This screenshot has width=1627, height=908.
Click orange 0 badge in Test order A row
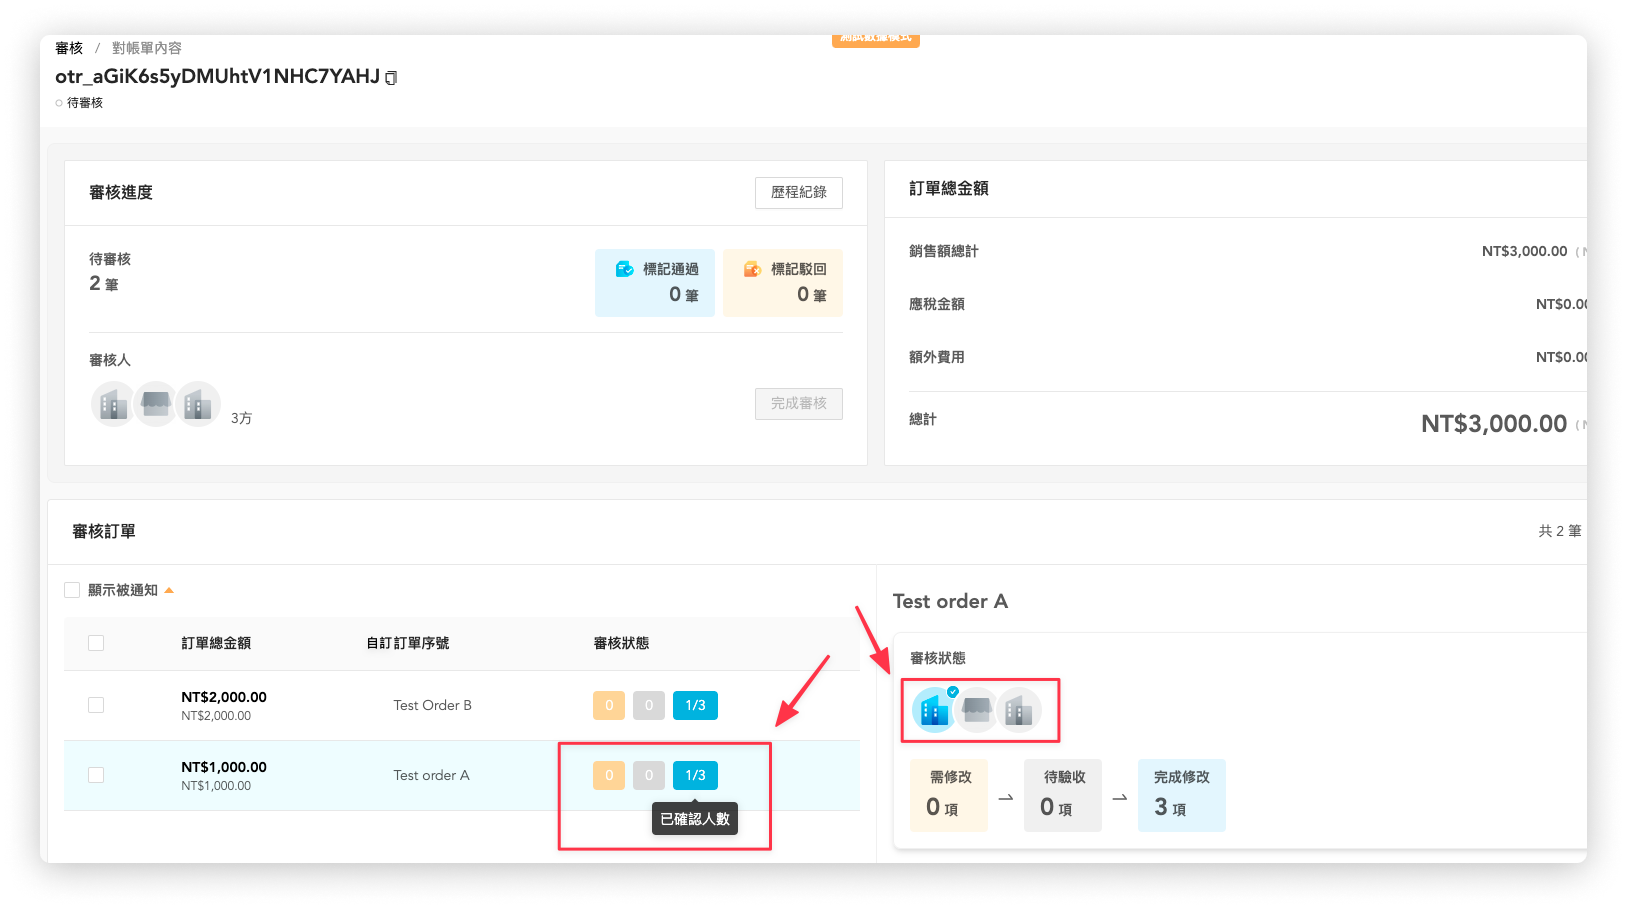click(x=609, y=775)
